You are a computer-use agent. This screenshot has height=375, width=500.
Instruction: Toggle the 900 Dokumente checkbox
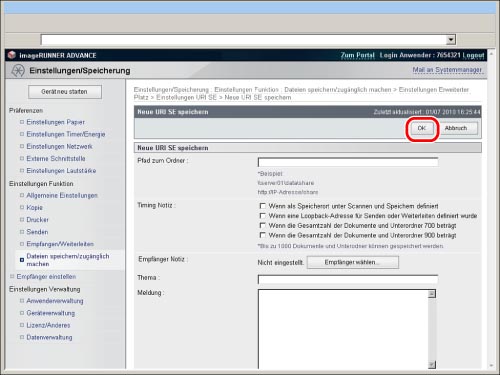click(x=263, y=235)
